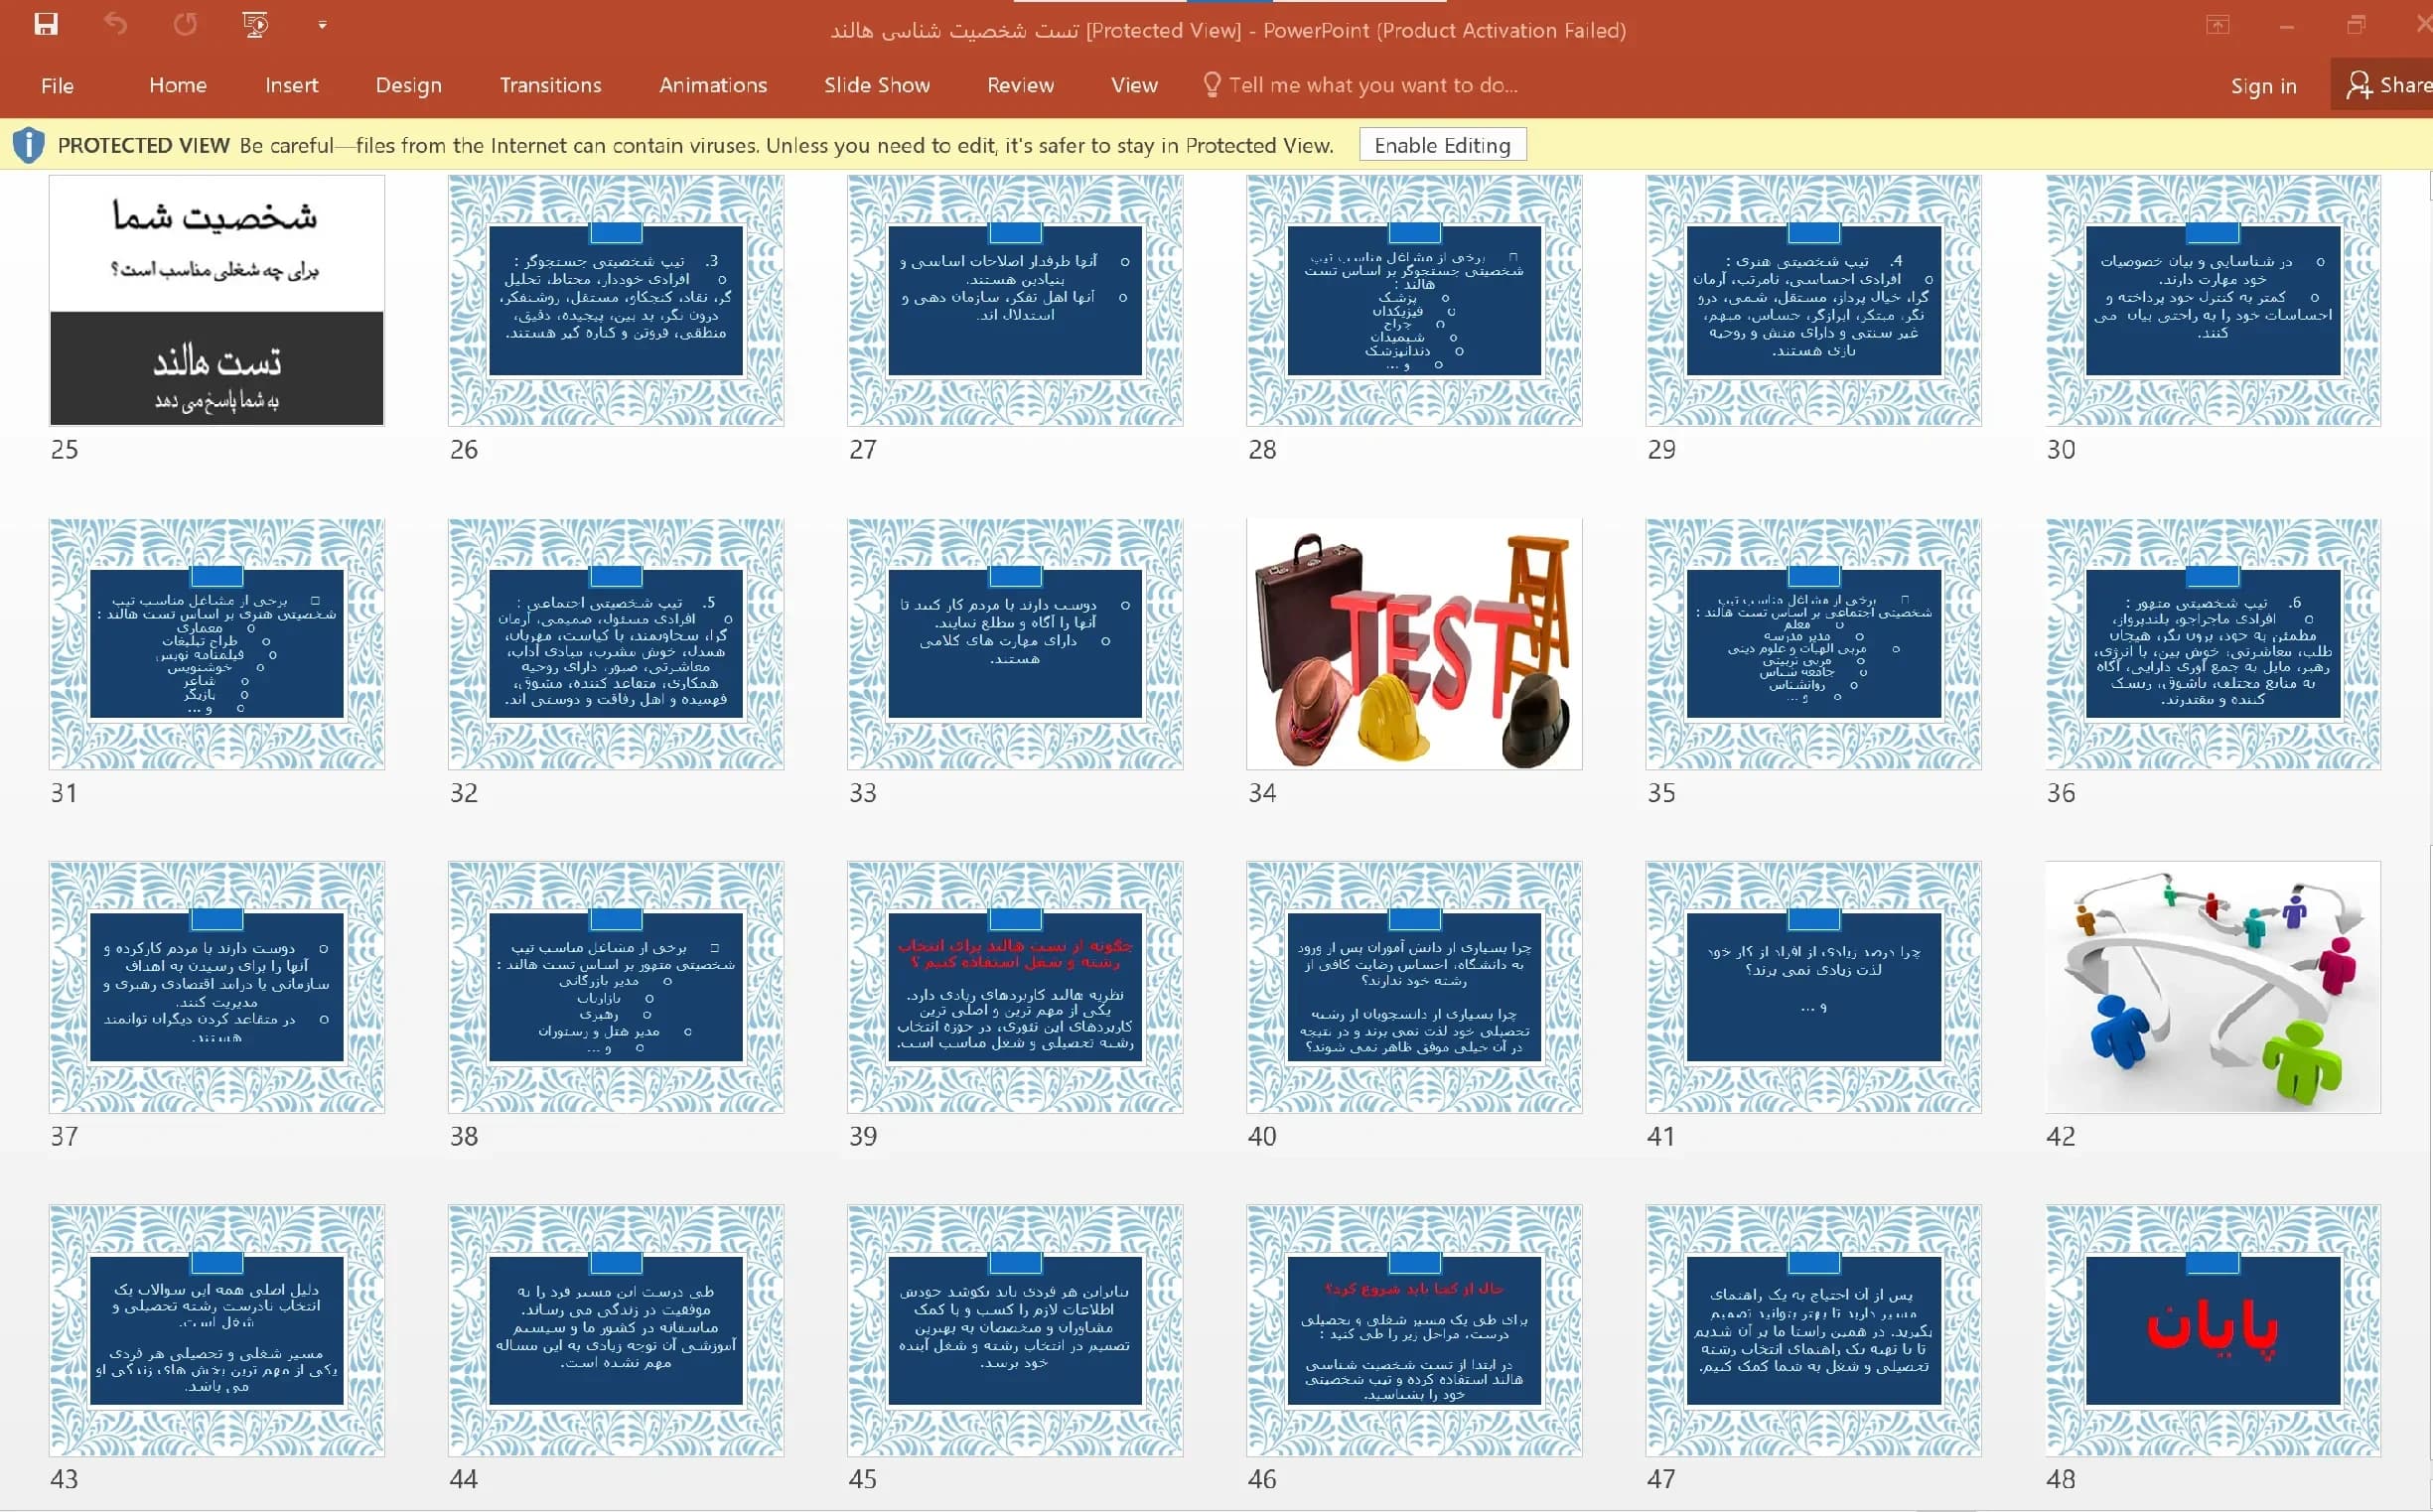This screenshot has height=1512, width=2433.
Task: Select slide 46 thumbnail
Action: point(1414,1330)
